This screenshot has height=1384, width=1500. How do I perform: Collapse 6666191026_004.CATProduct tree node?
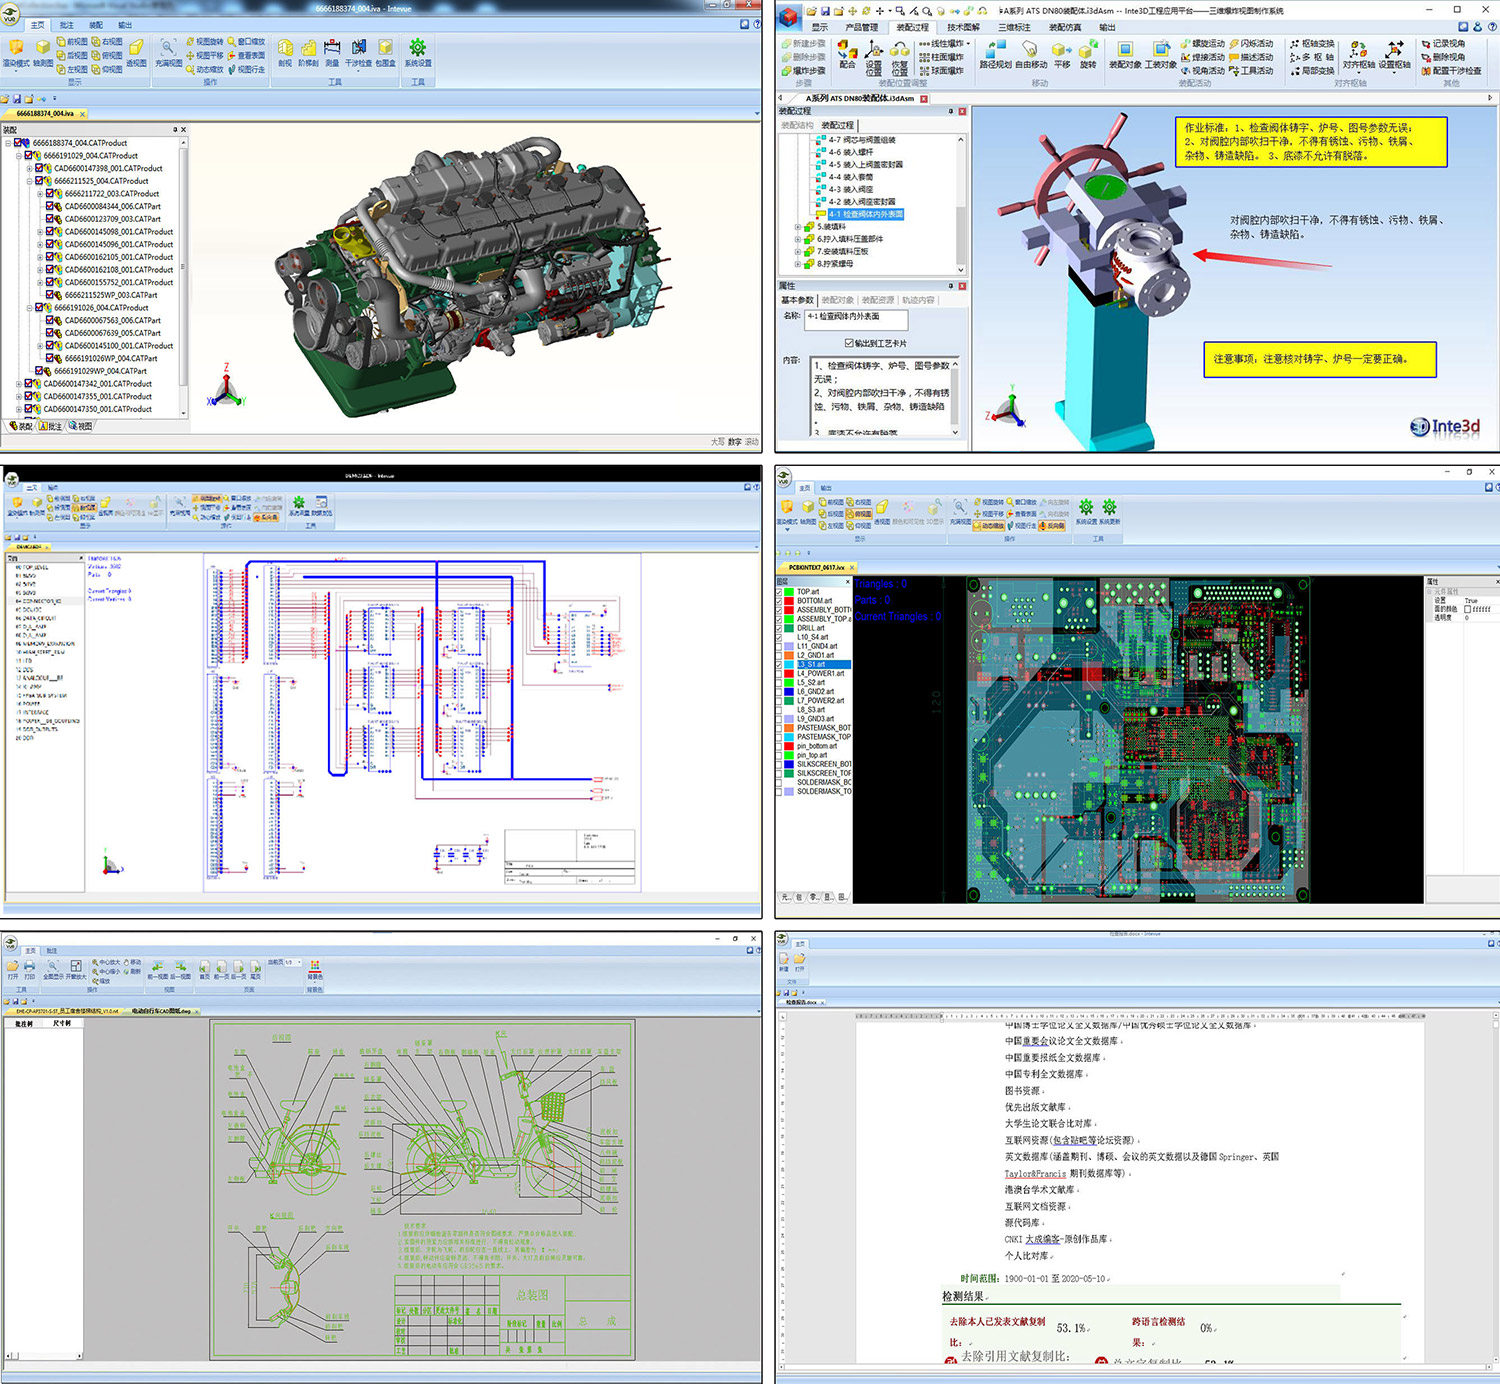coord(30,308)
